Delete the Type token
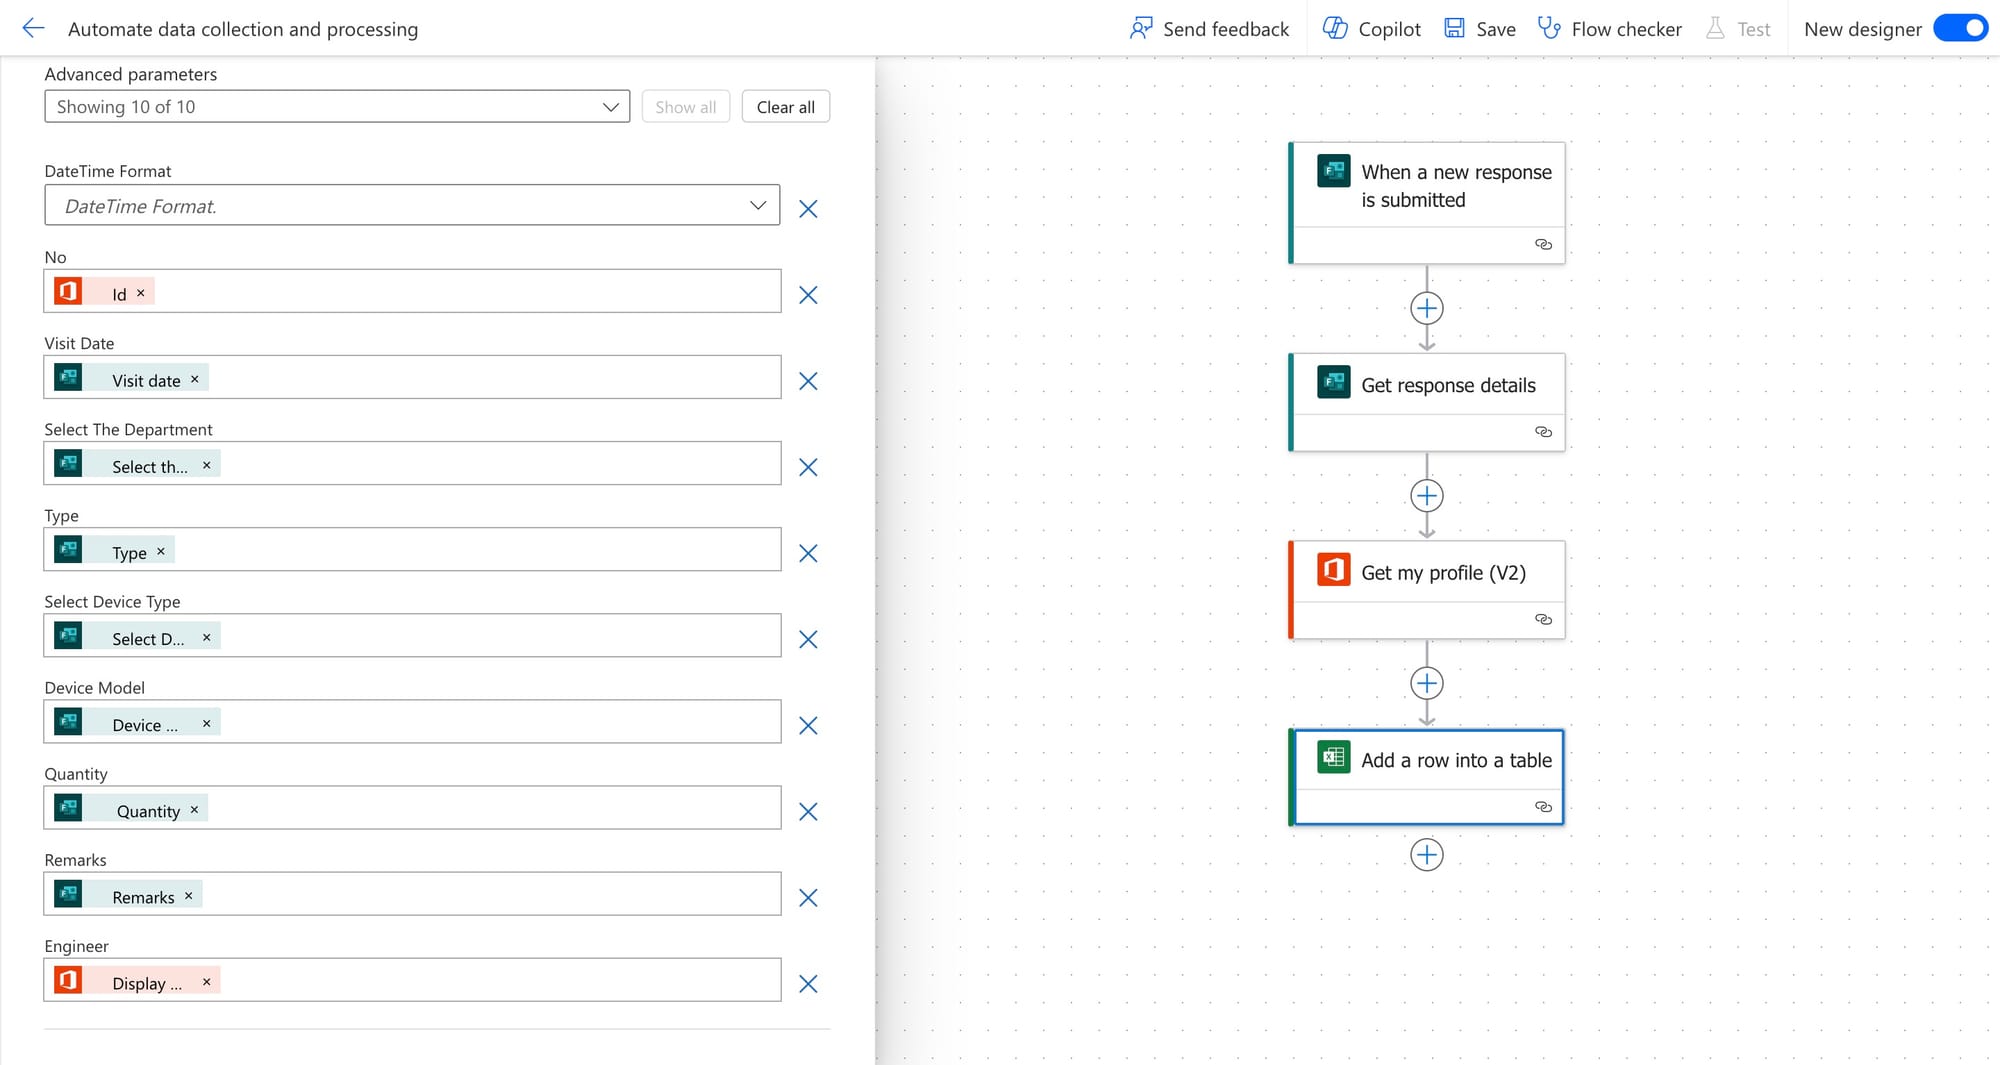The width and height of the screenshot is (2000, 1065). click(161, 551)
